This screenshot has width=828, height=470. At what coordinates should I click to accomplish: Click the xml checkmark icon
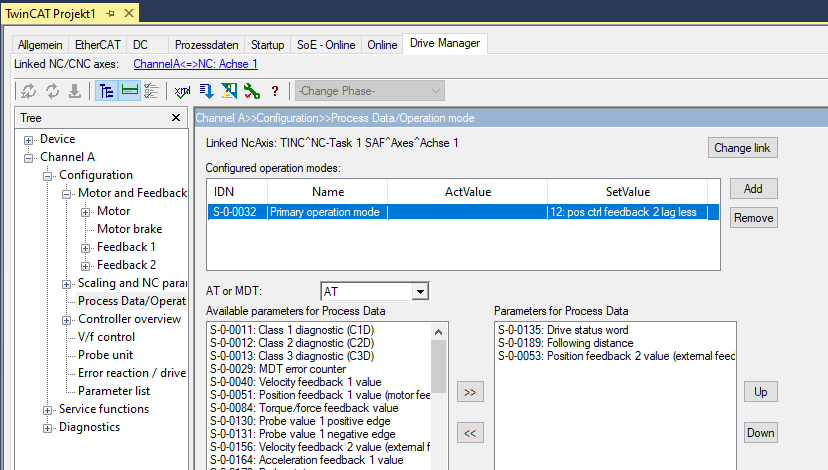click(182, 91)
